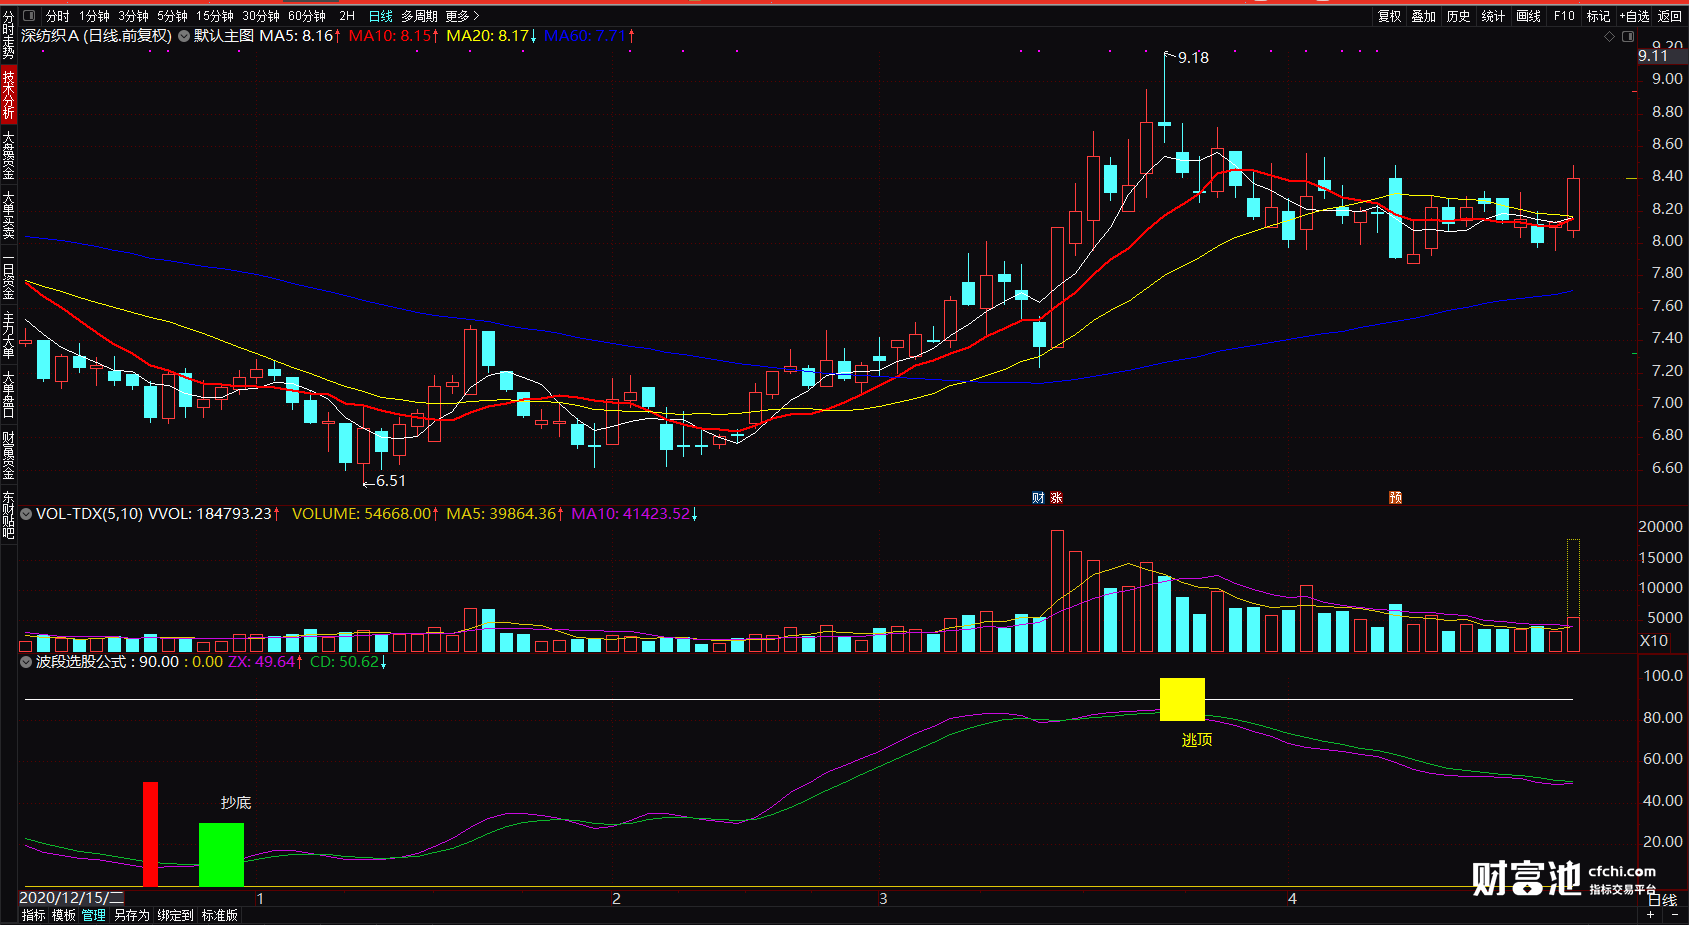This screenshot has height=925, width=1689.
Task: Open the 大单买卖 side tab
Action: [x=8, y=215]
